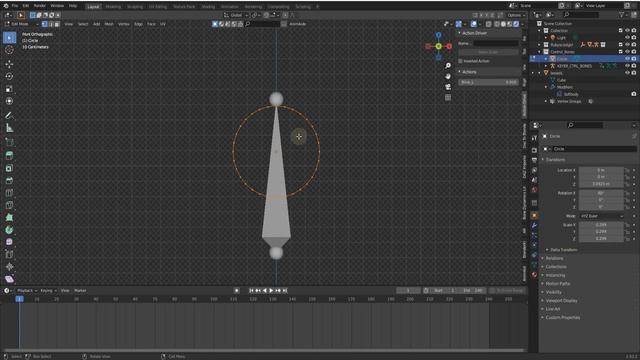Open the Keying popover in timeline

coord(48,291)
